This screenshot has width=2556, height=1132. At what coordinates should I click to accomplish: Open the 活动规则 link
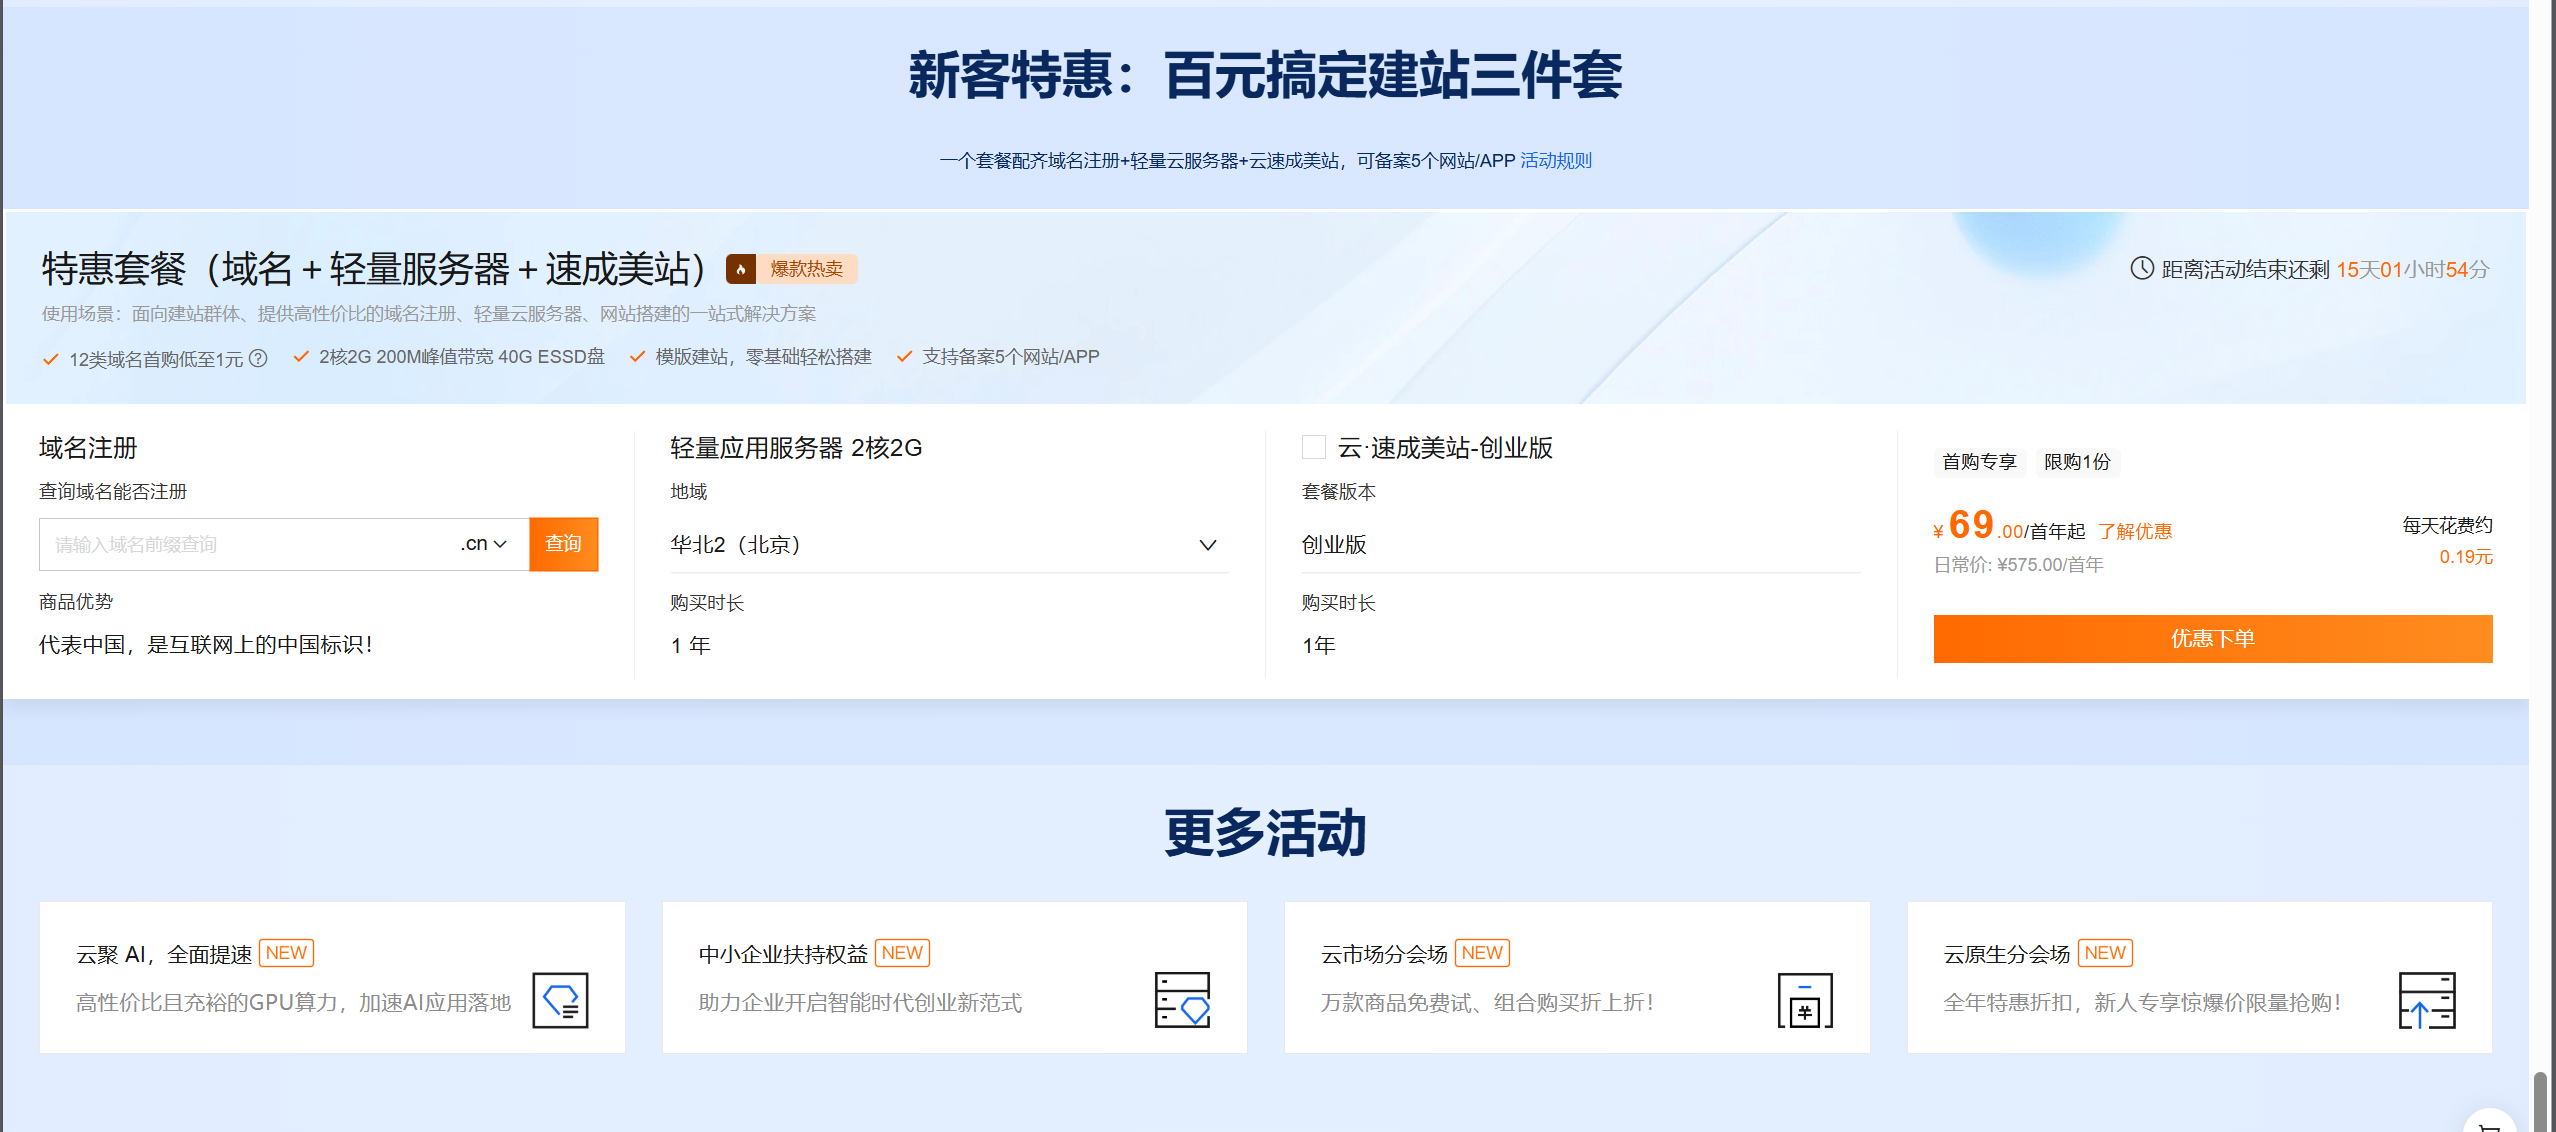pos(1555,160)
